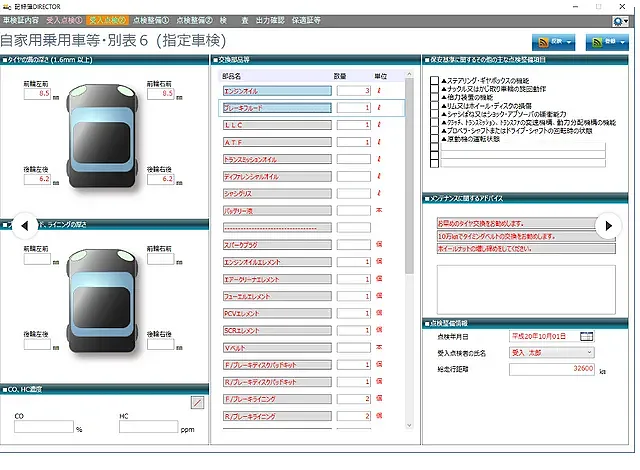Click the blue 登録 button icon
Screen dimensions: 640x470
click(x=598, y=42)
